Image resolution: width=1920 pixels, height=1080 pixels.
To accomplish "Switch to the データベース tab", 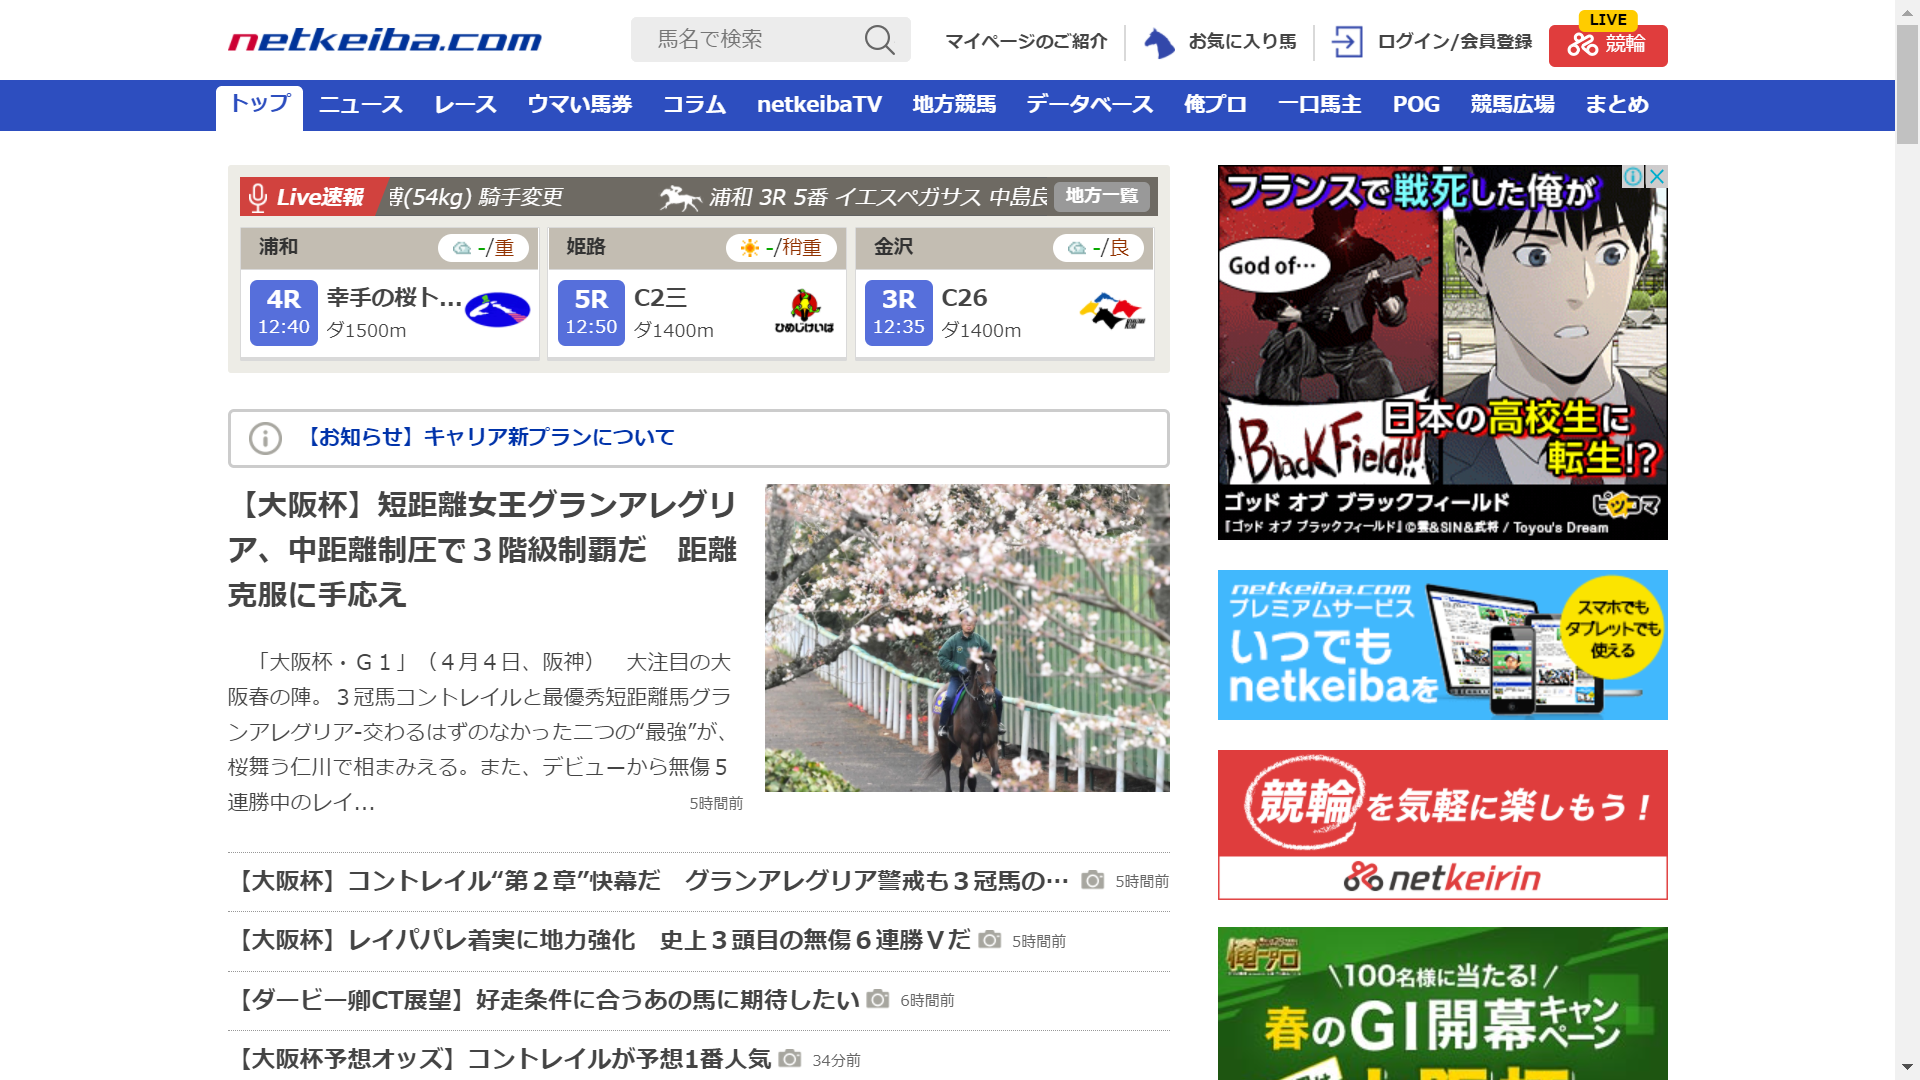I will coord(1089,105).
